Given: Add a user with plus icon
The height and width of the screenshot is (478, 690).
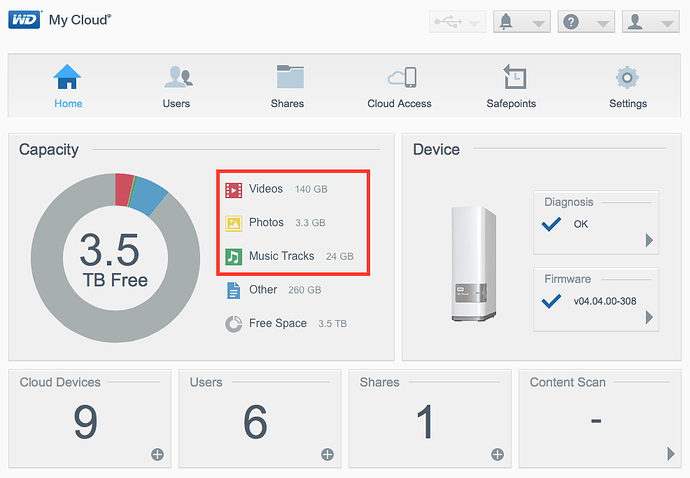Looking at the screenshot, I should point(327,454).
